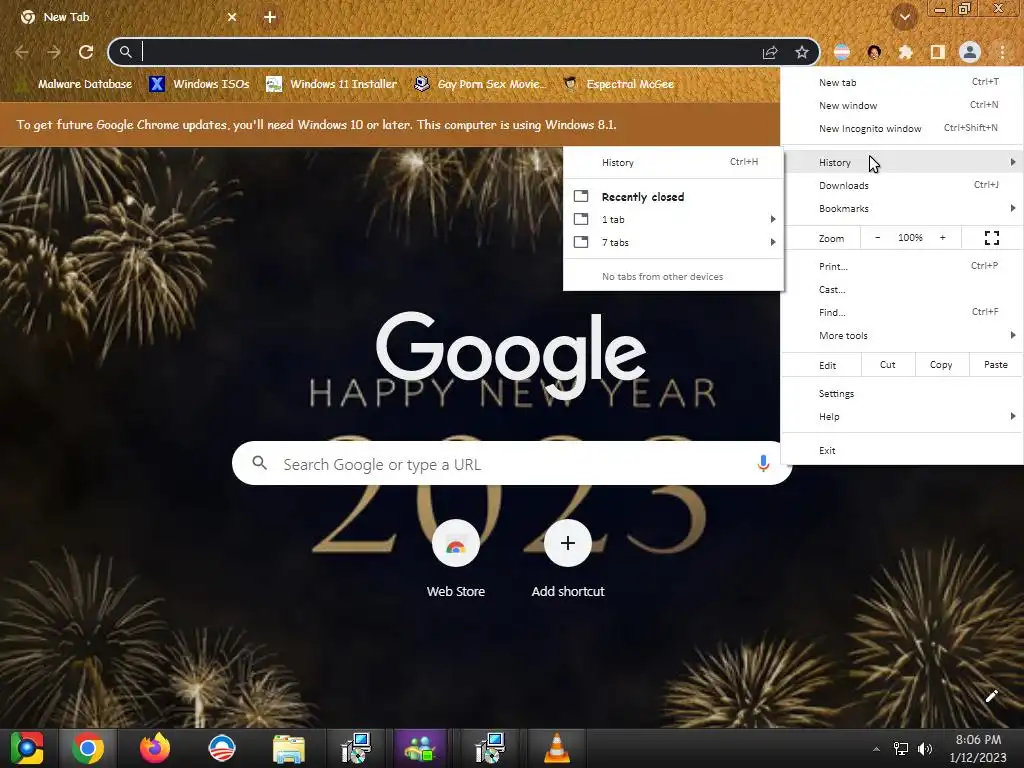
Task: Click the network tray icon
Action: coord(901,749)
